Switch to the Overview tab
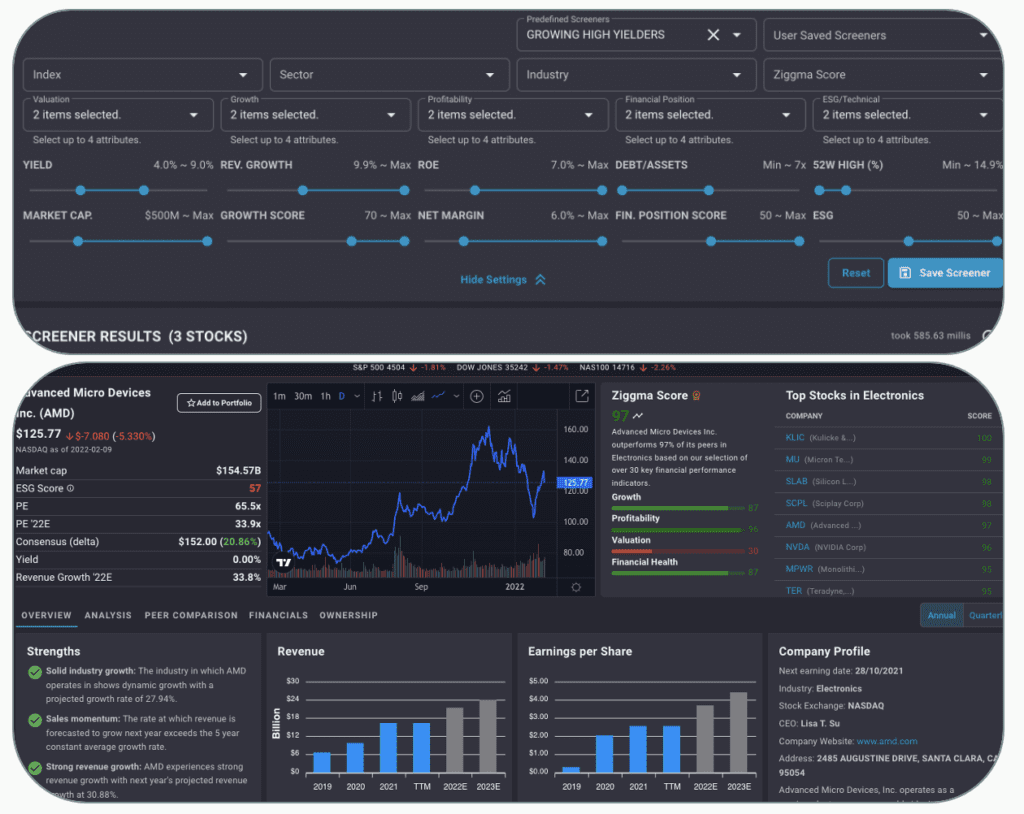1024x814 pixels. click(46, 615)
